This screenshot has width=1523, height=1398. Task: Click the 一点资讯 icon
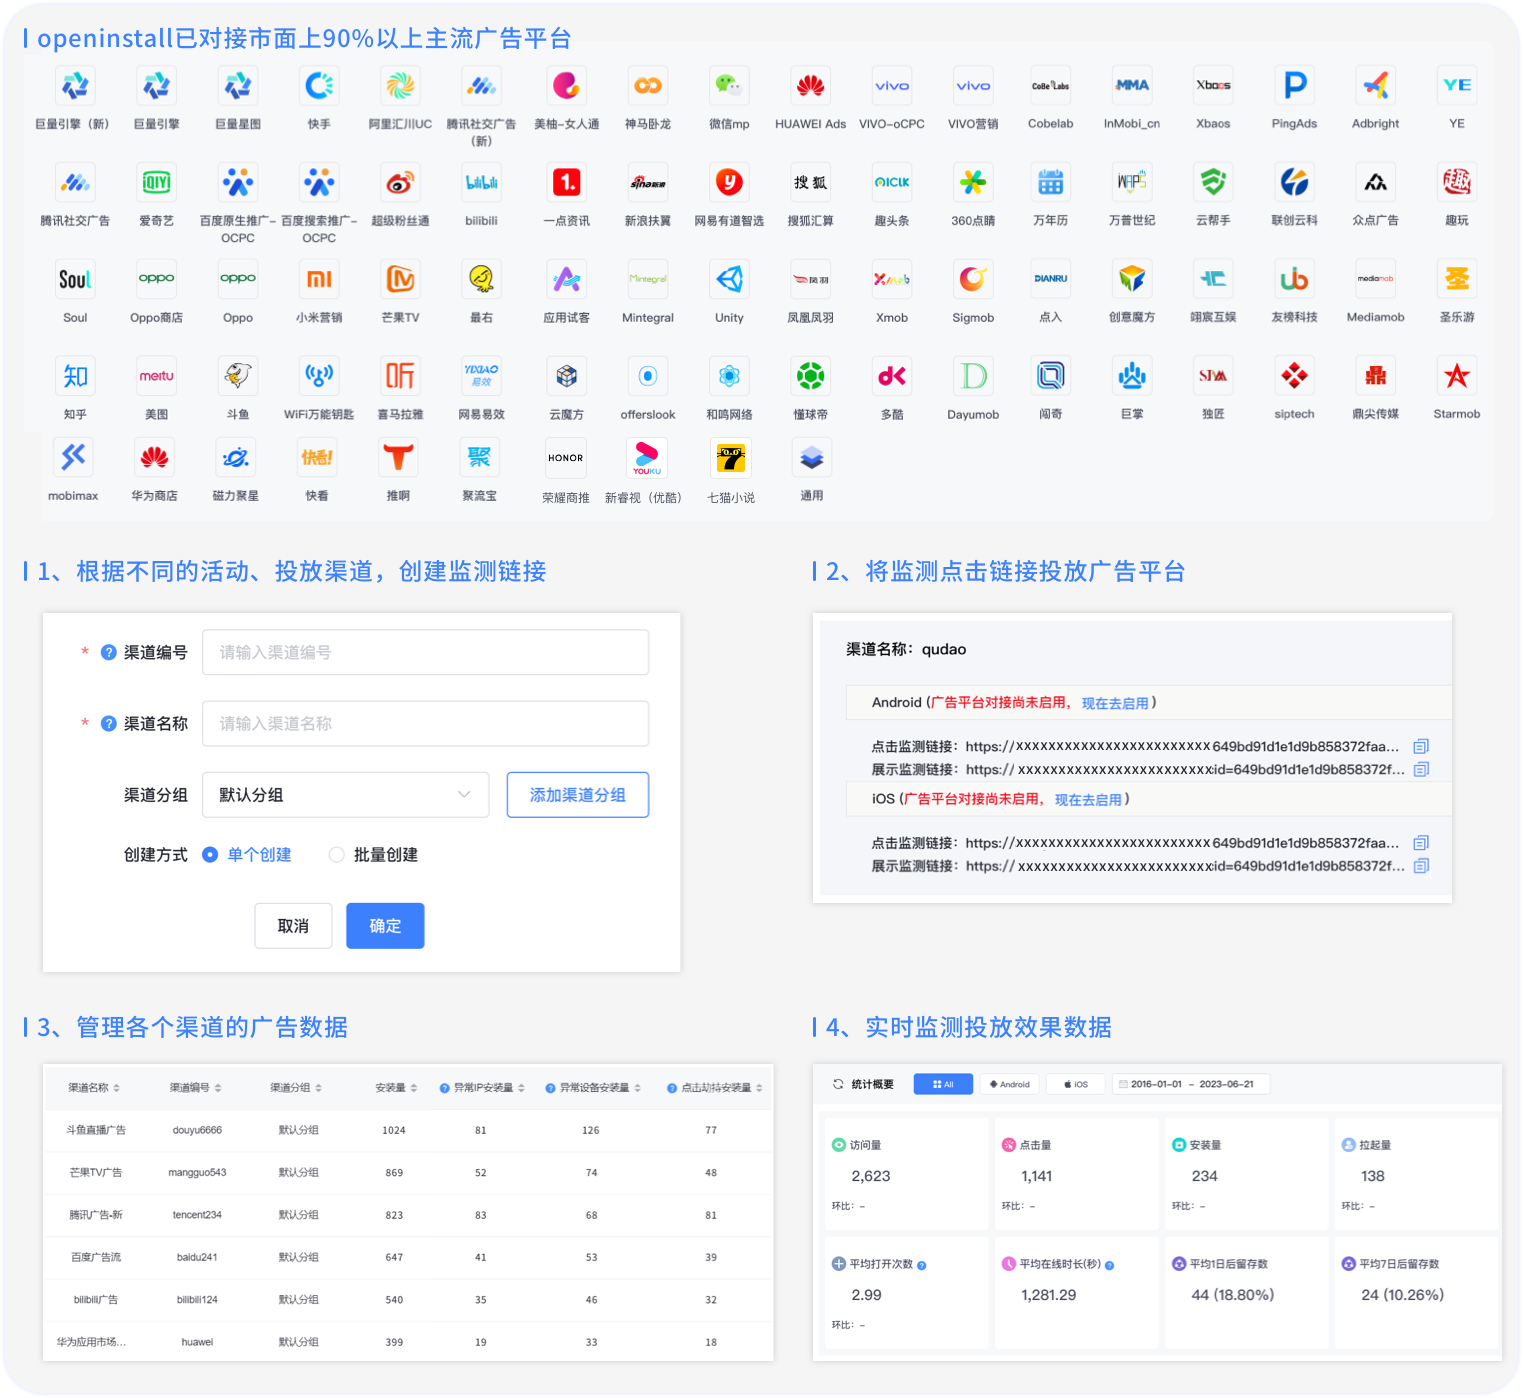coord(567,182)
